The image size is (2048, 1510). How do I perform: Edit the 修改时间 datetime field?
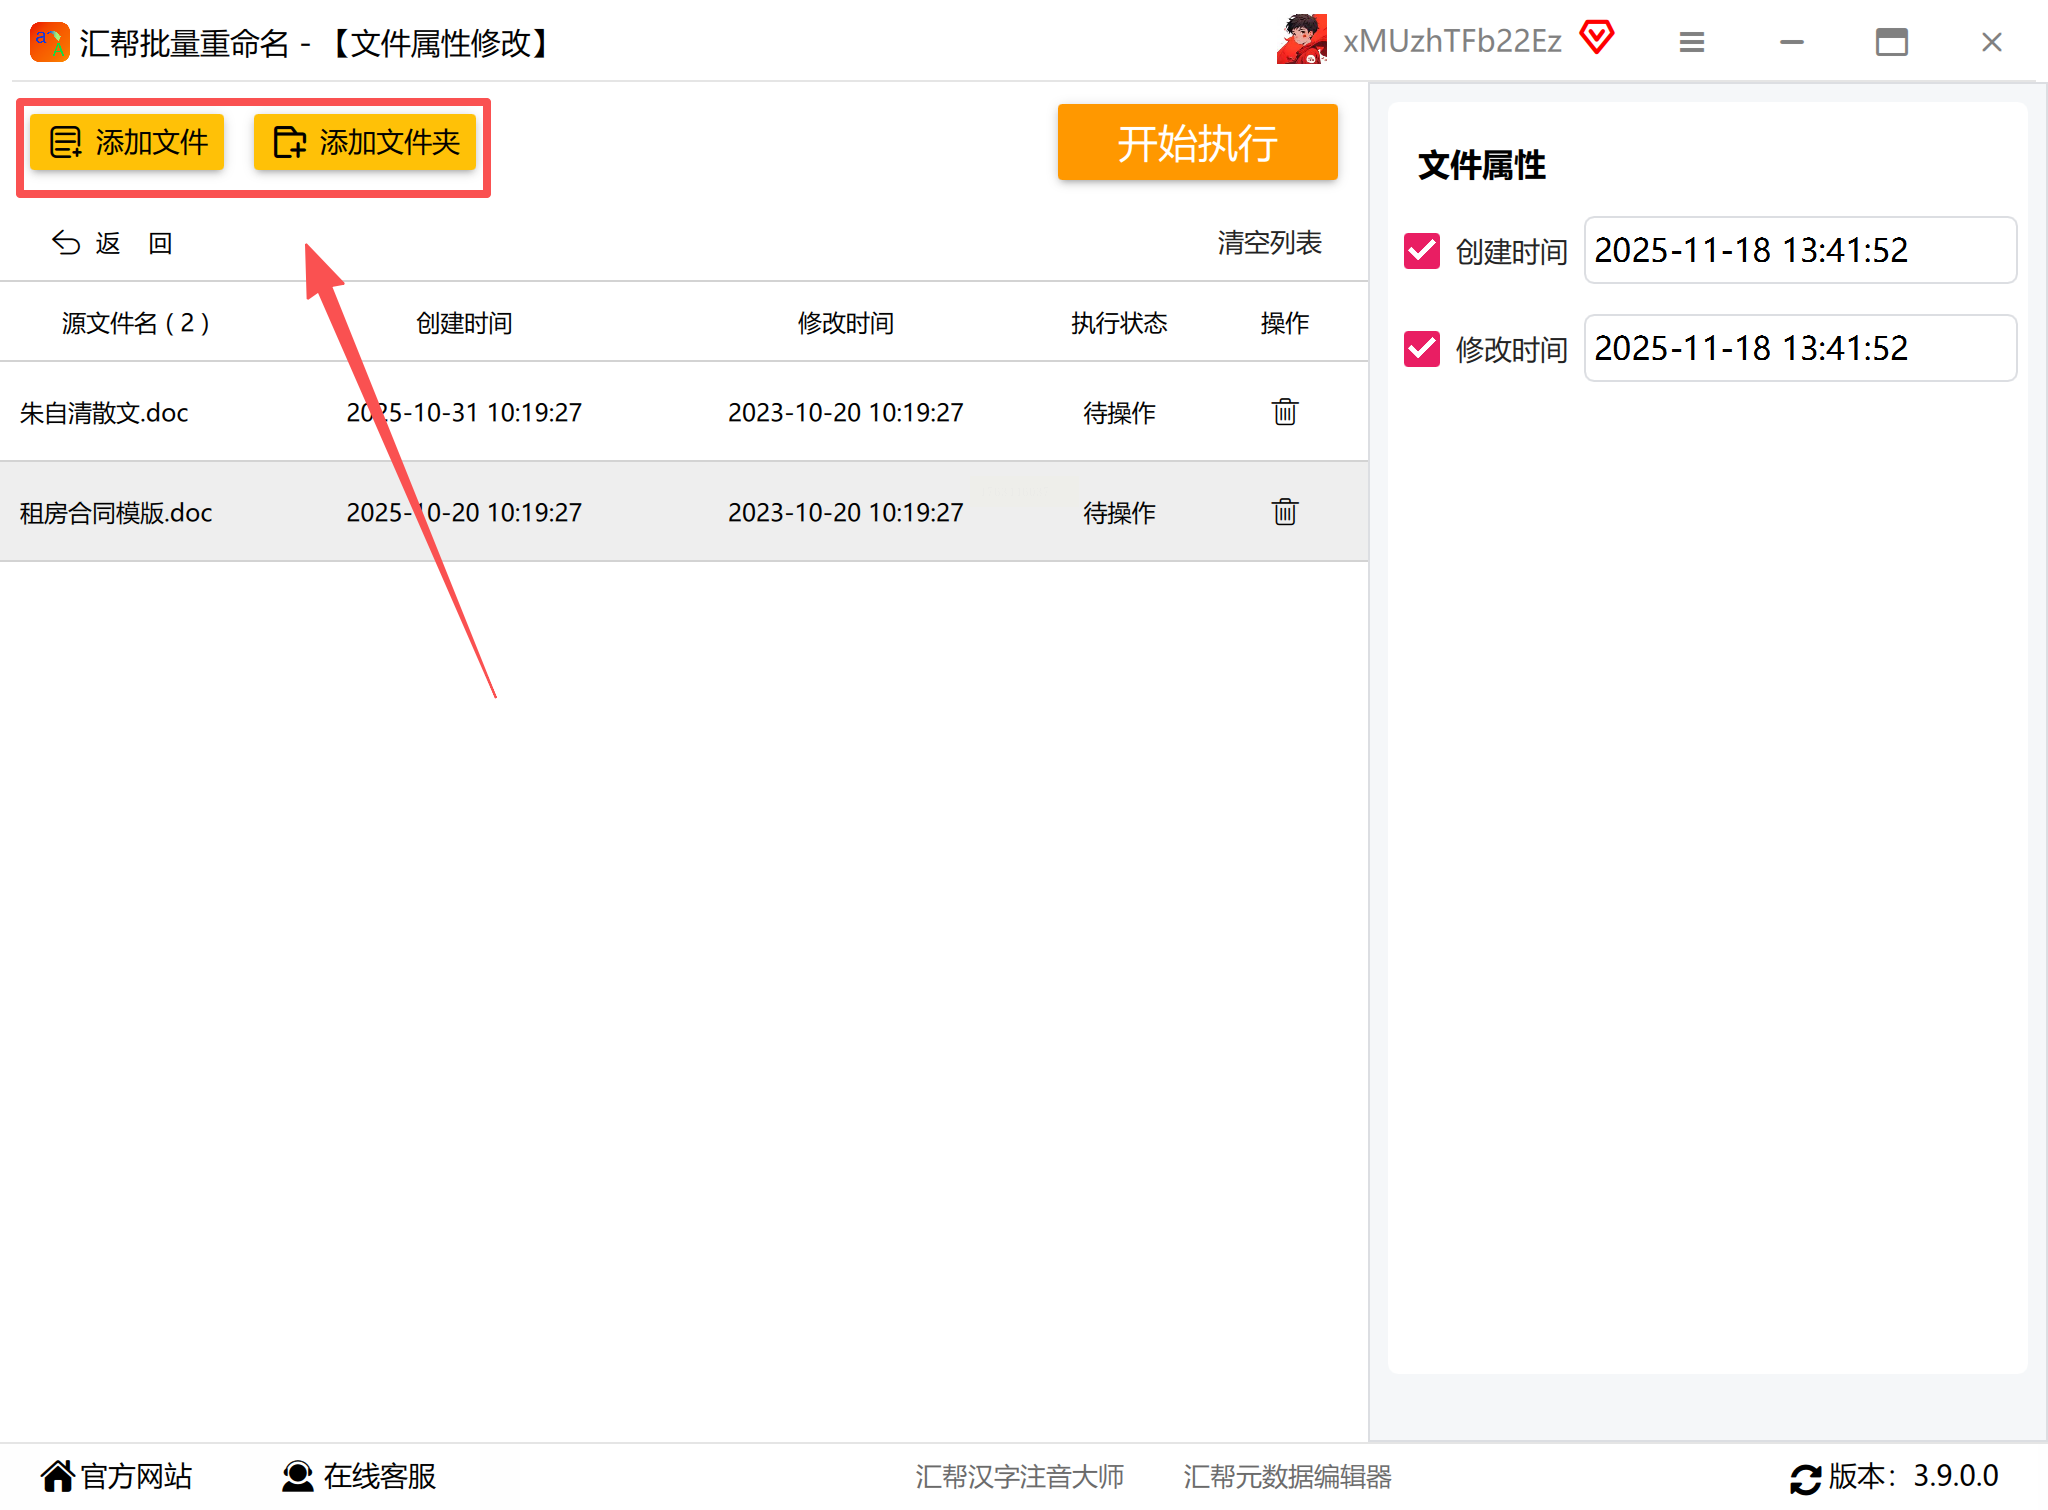click(1798, 348)
